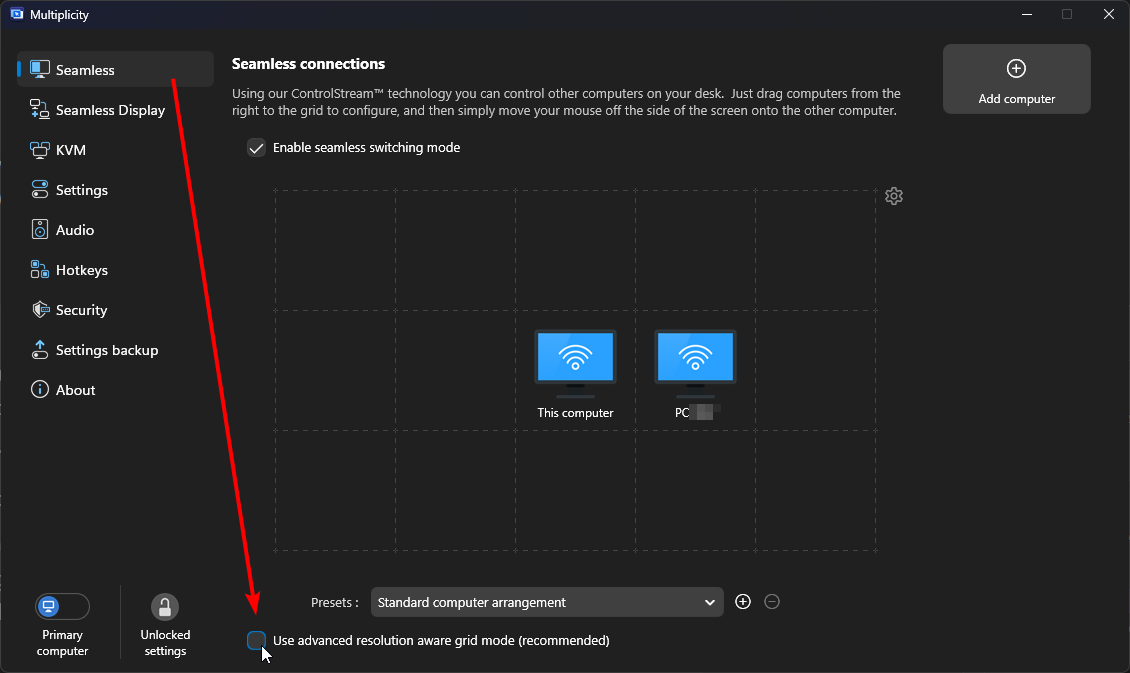Disable seamless switching mode checkbox
The height and width of the screenshot is (673, 1130).
pyautogui.click(x=257, y=148)
